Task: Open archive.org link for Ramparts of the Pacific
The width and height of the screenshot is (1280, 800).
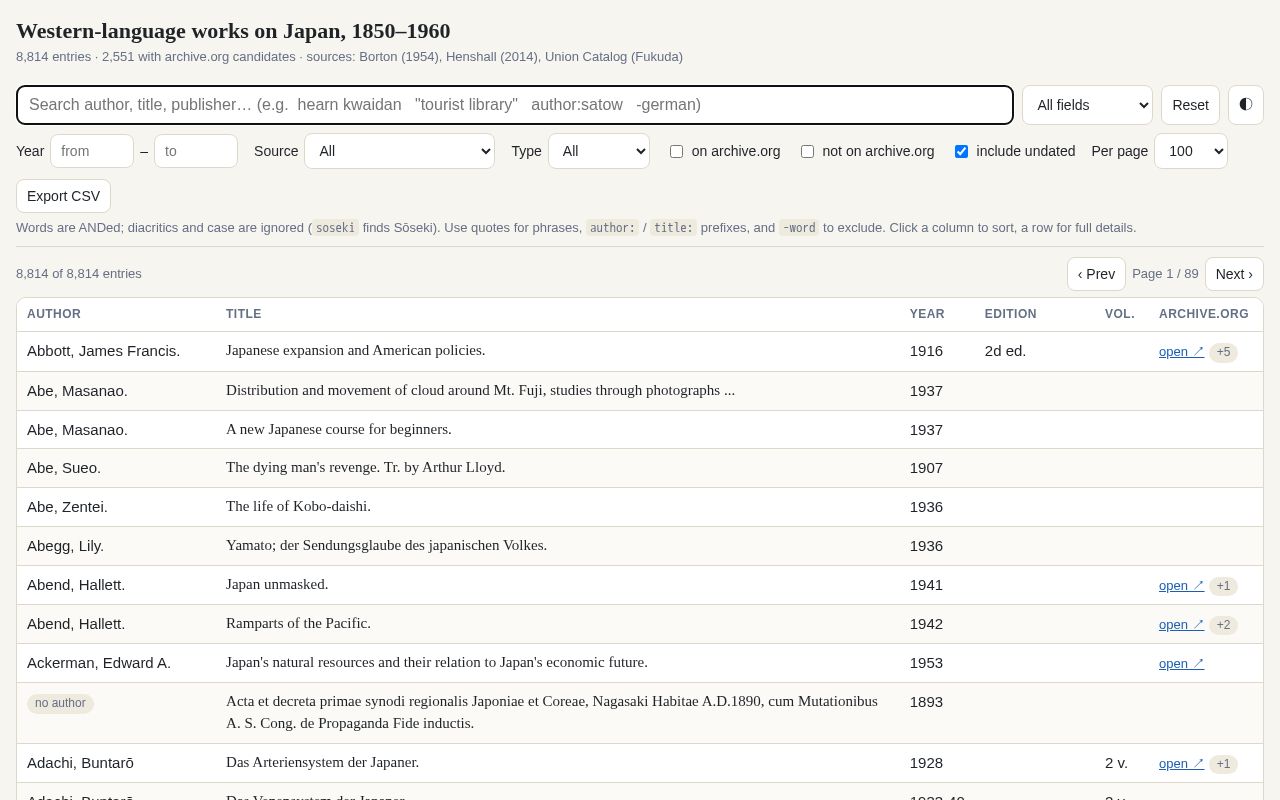Action: pos(1181,625)
